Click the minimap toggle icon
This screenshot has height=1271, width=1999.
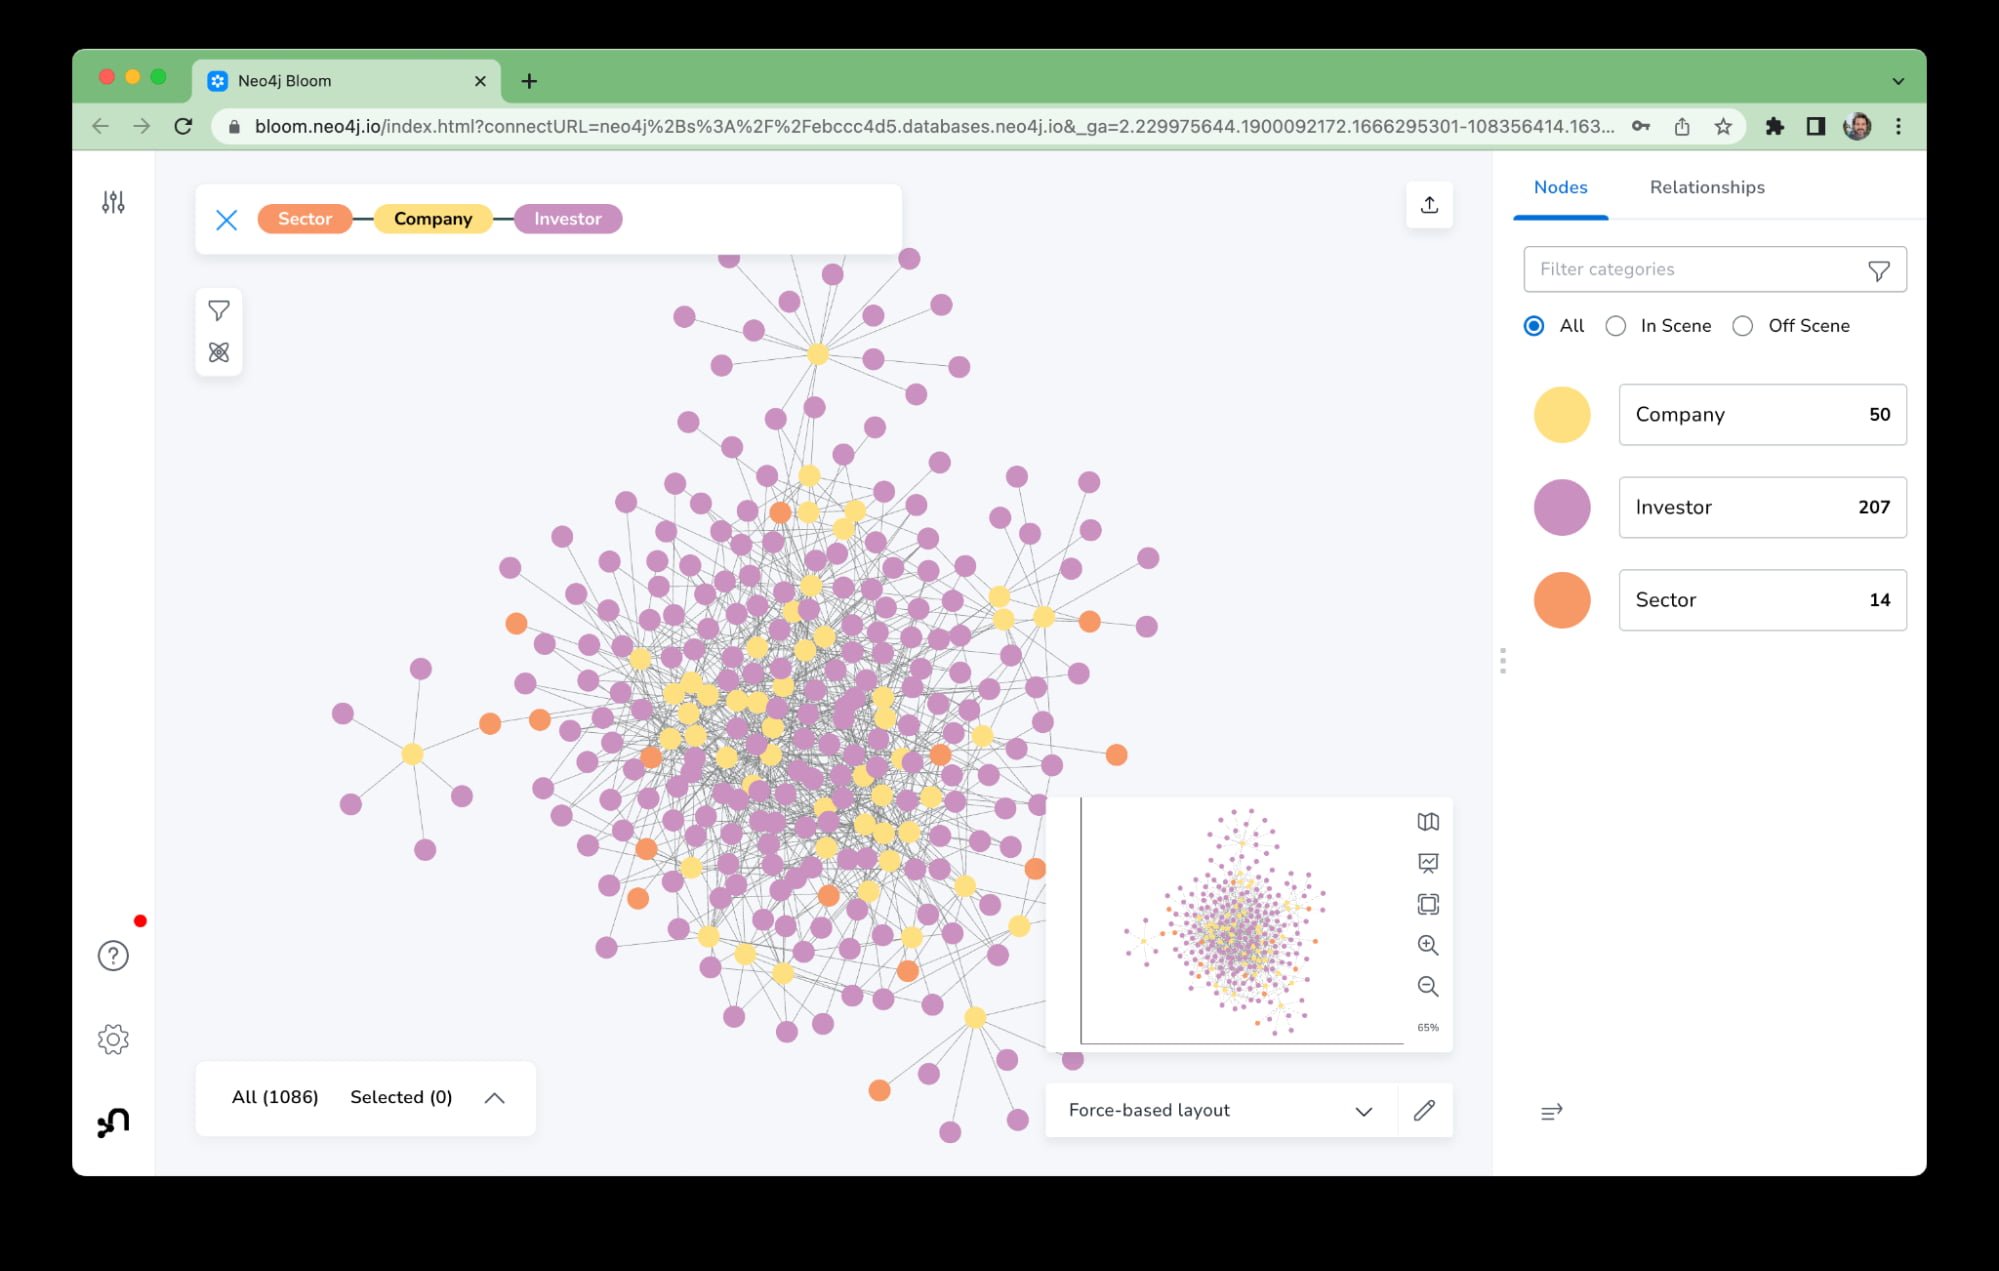point(1428,821)
